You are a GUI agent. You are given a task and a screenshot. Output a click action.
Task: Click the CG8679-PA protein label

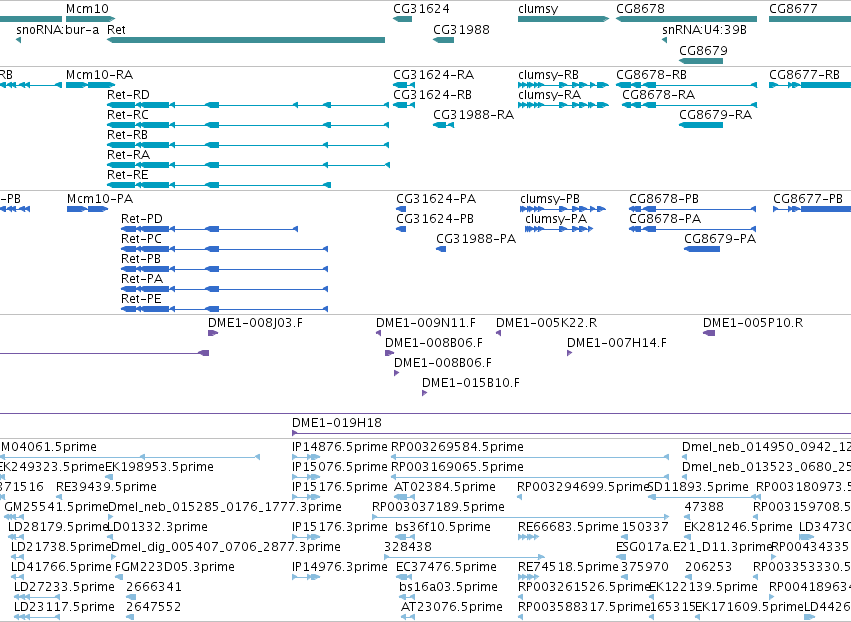pyautogui.click(x=720, y=239)
